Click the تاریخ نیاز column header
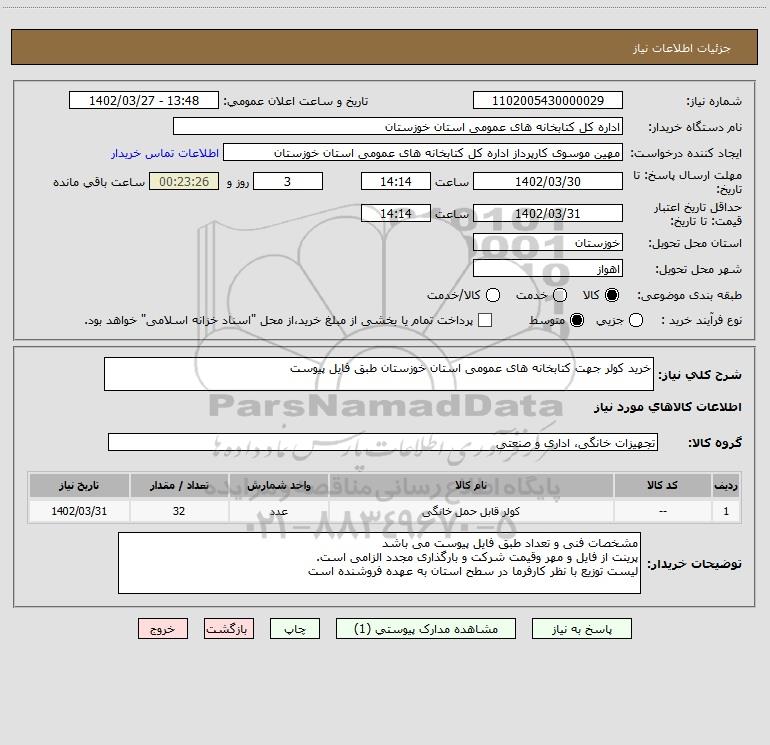 click(79, 485)
